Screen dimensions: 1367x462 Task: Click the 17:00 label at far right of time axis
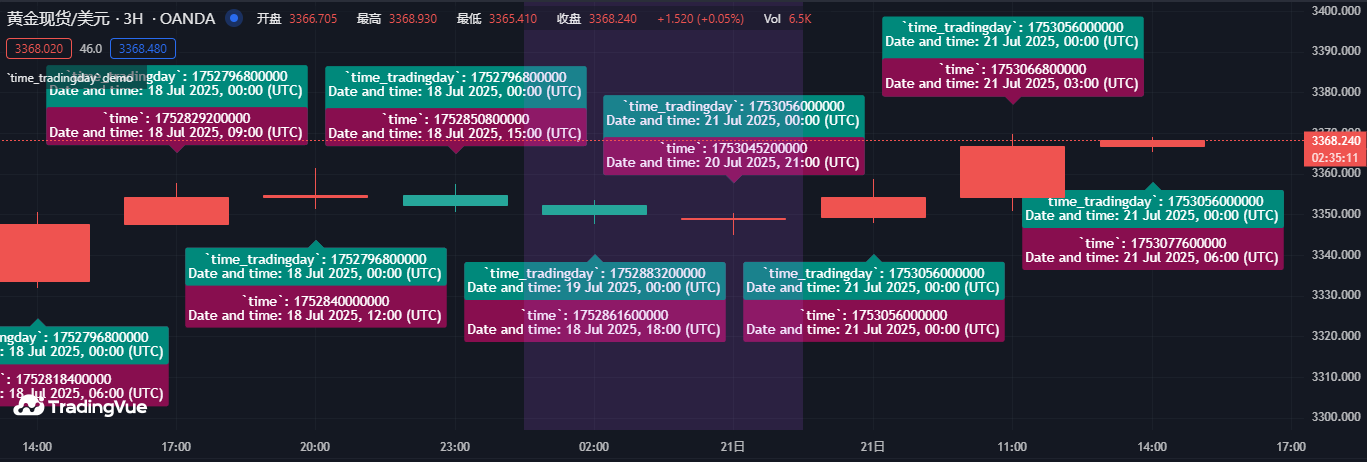pyautogui.click(x=1291, y=446)
